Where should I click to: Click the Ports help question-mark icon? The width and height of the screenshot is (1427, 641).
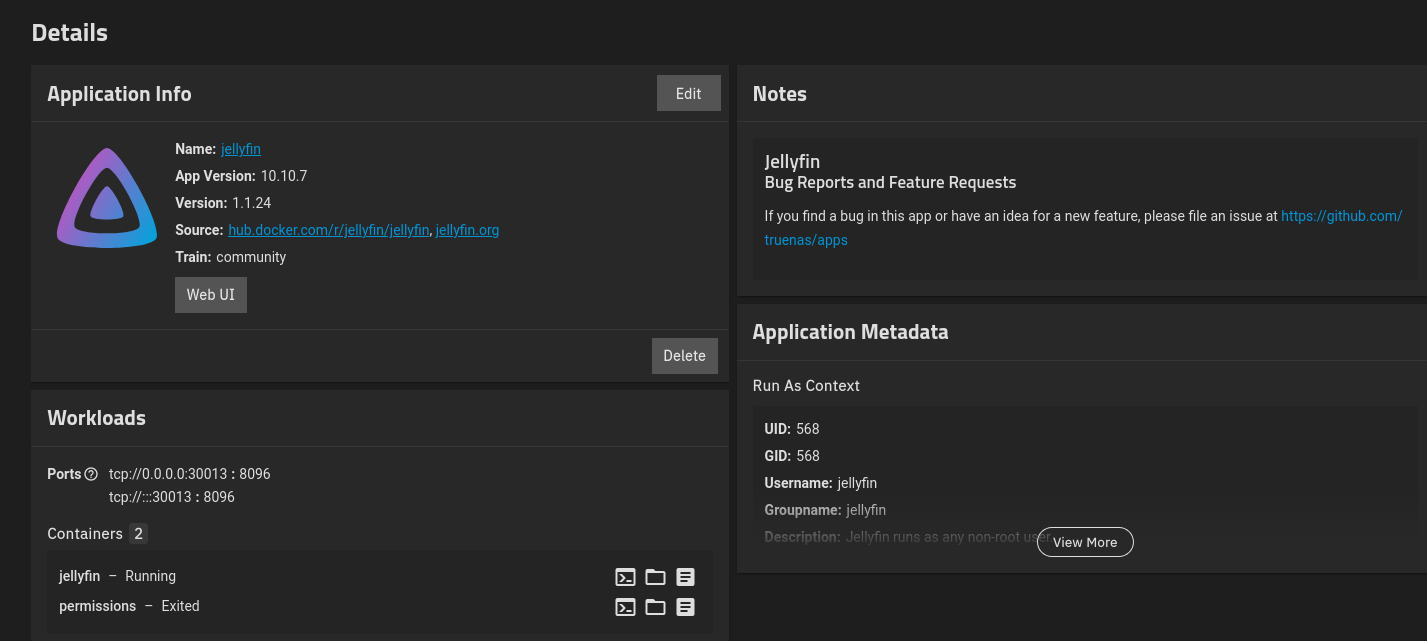[x=91, y=474]
